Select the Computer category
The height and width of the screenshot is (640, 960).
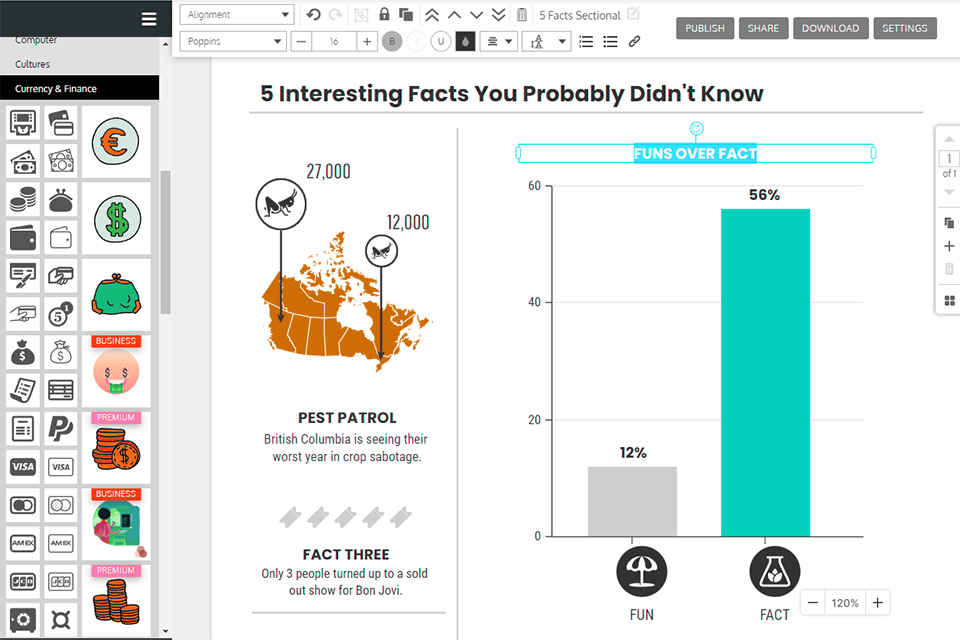[80, 40]
